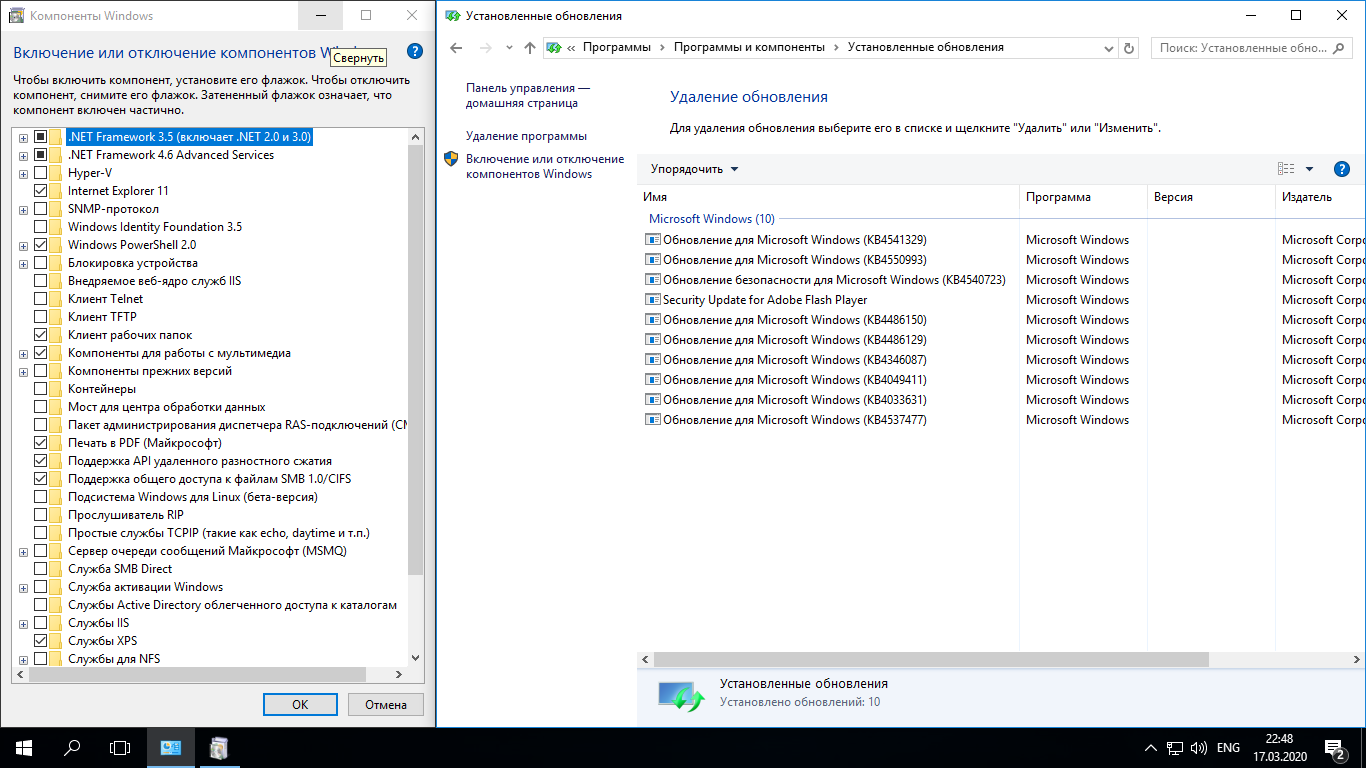The width and height of the screenshot is (1366, 768).
Task: Expand the .NET Framework 3.5 tree node
Action: pos(23,137)
